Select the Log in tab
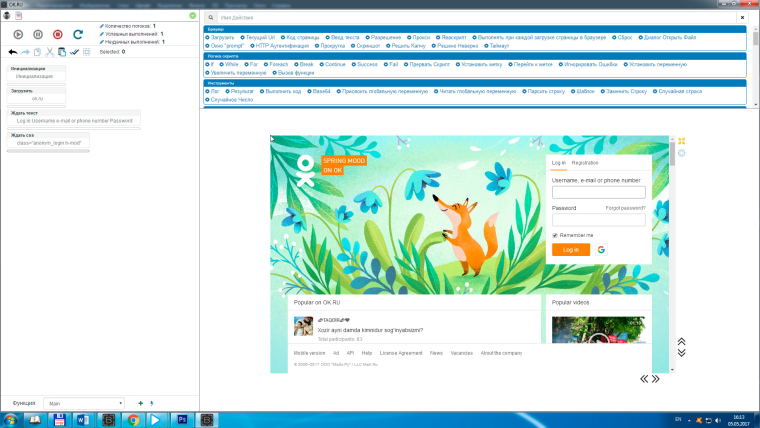 558,162
